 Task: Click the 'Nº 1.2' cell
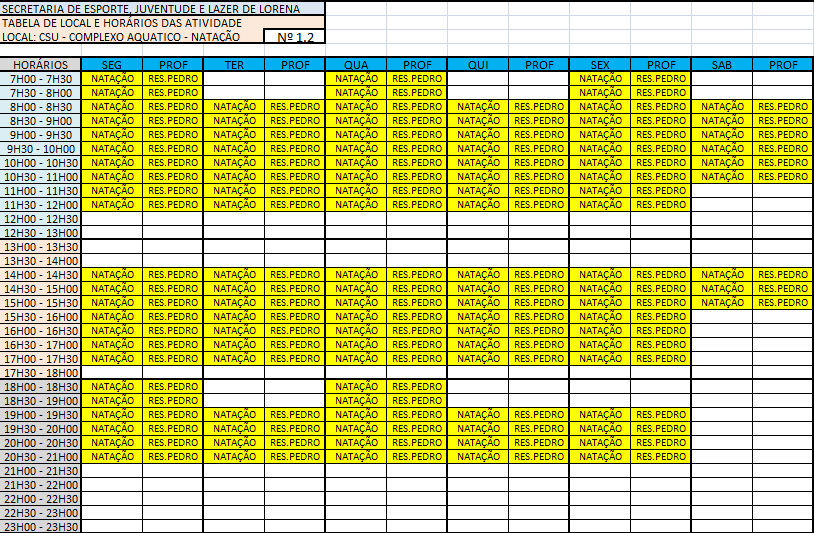(x=295, y=36)
